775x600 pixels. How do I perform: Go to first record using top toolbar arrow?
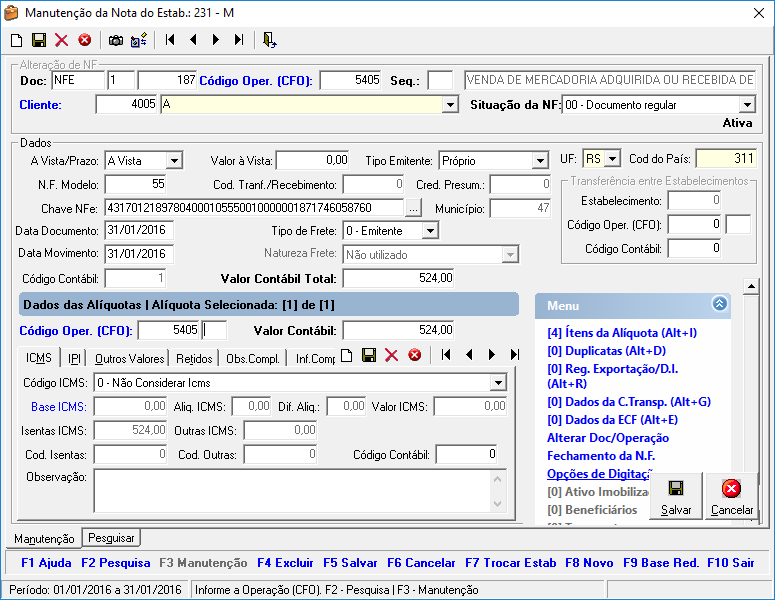170,40
